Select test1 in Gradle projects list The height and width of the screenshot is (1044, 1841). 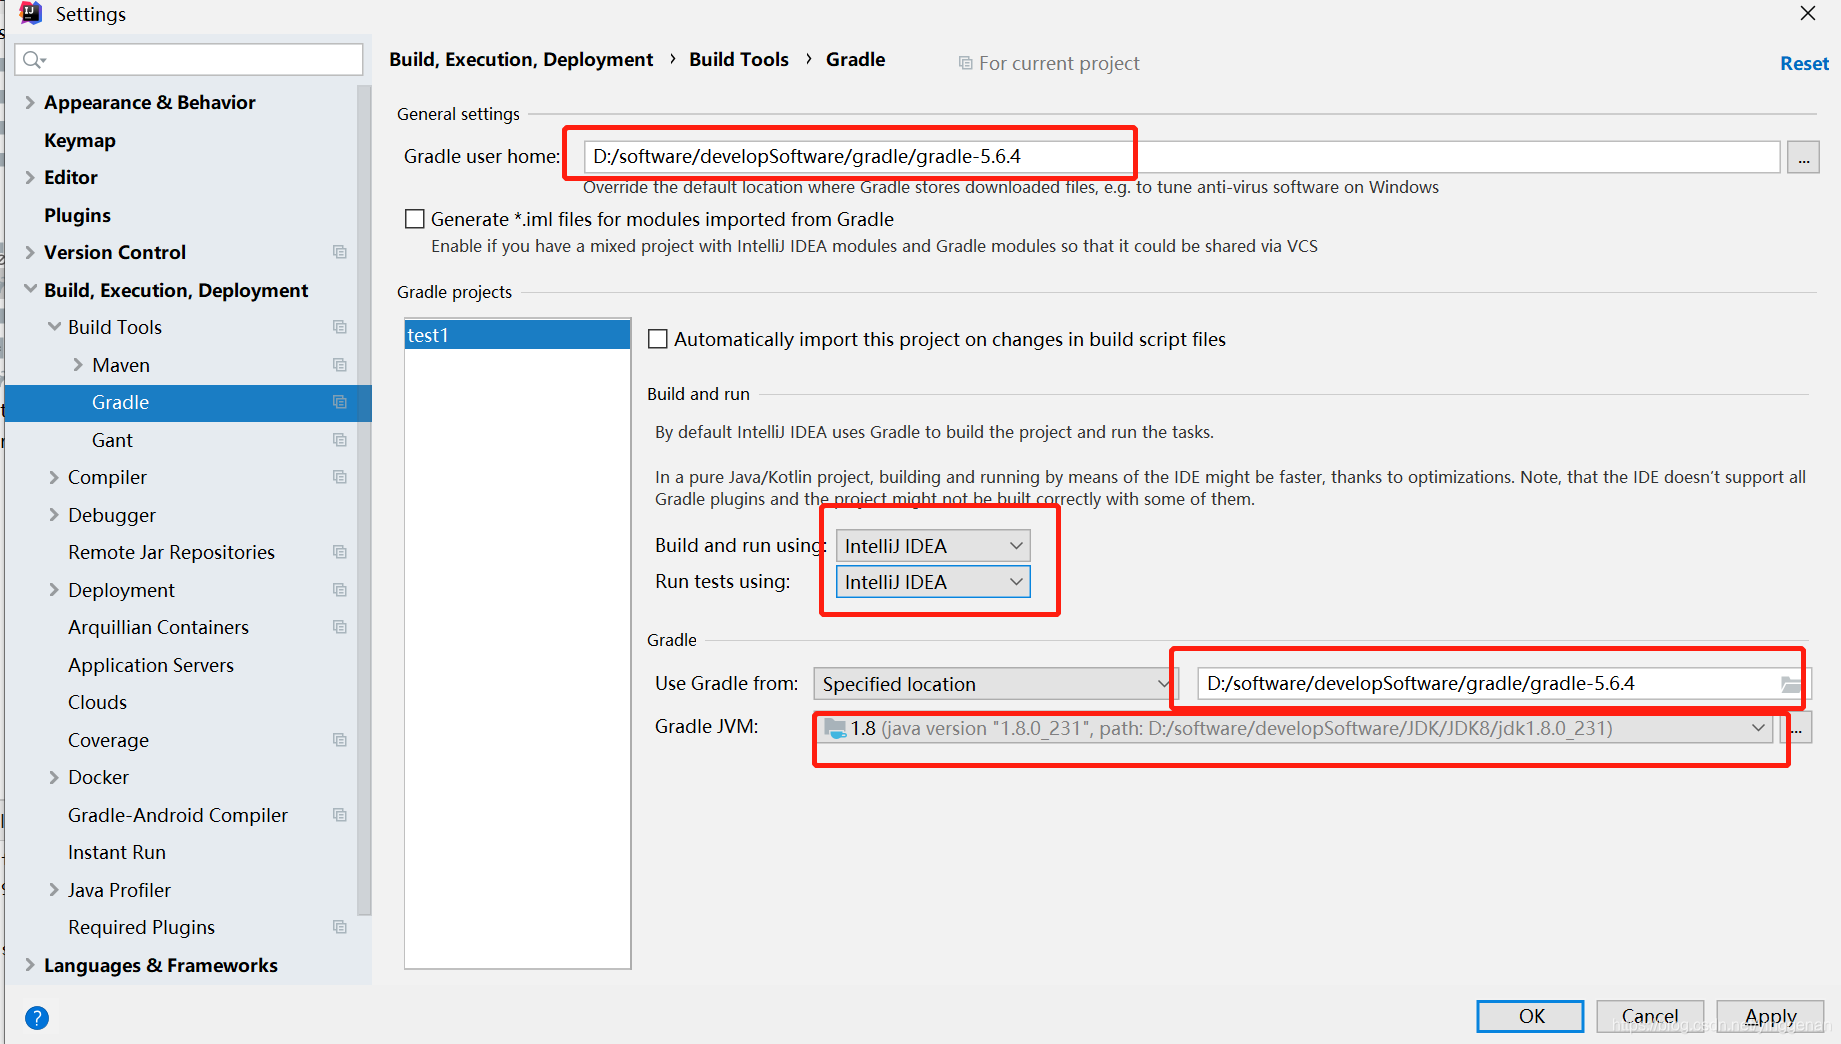coord(517,335)
